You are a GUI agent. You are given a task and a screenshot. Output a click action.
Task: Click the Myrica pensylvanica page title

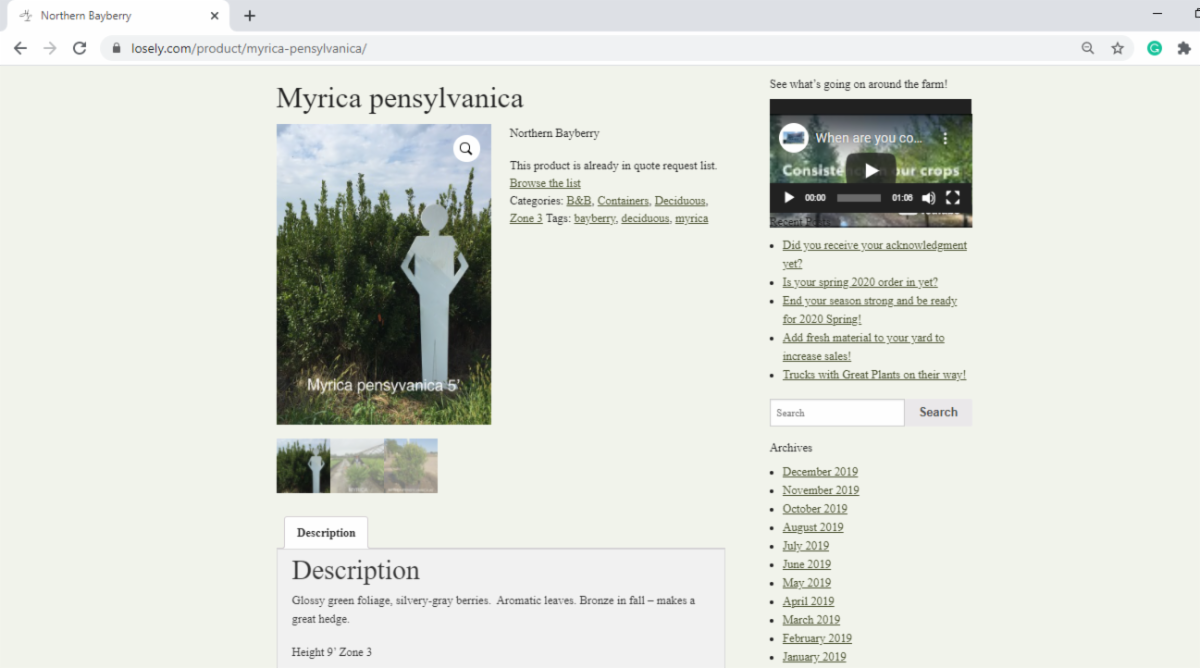400,98
